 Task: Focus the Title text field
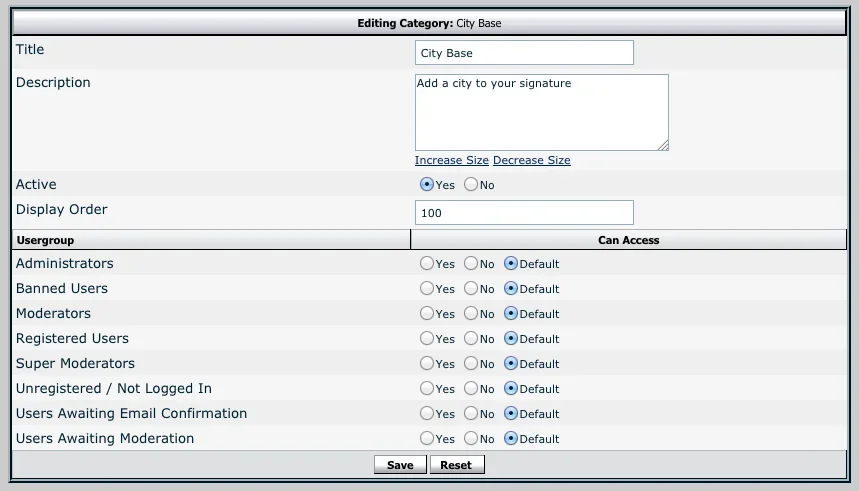point(524,53)
